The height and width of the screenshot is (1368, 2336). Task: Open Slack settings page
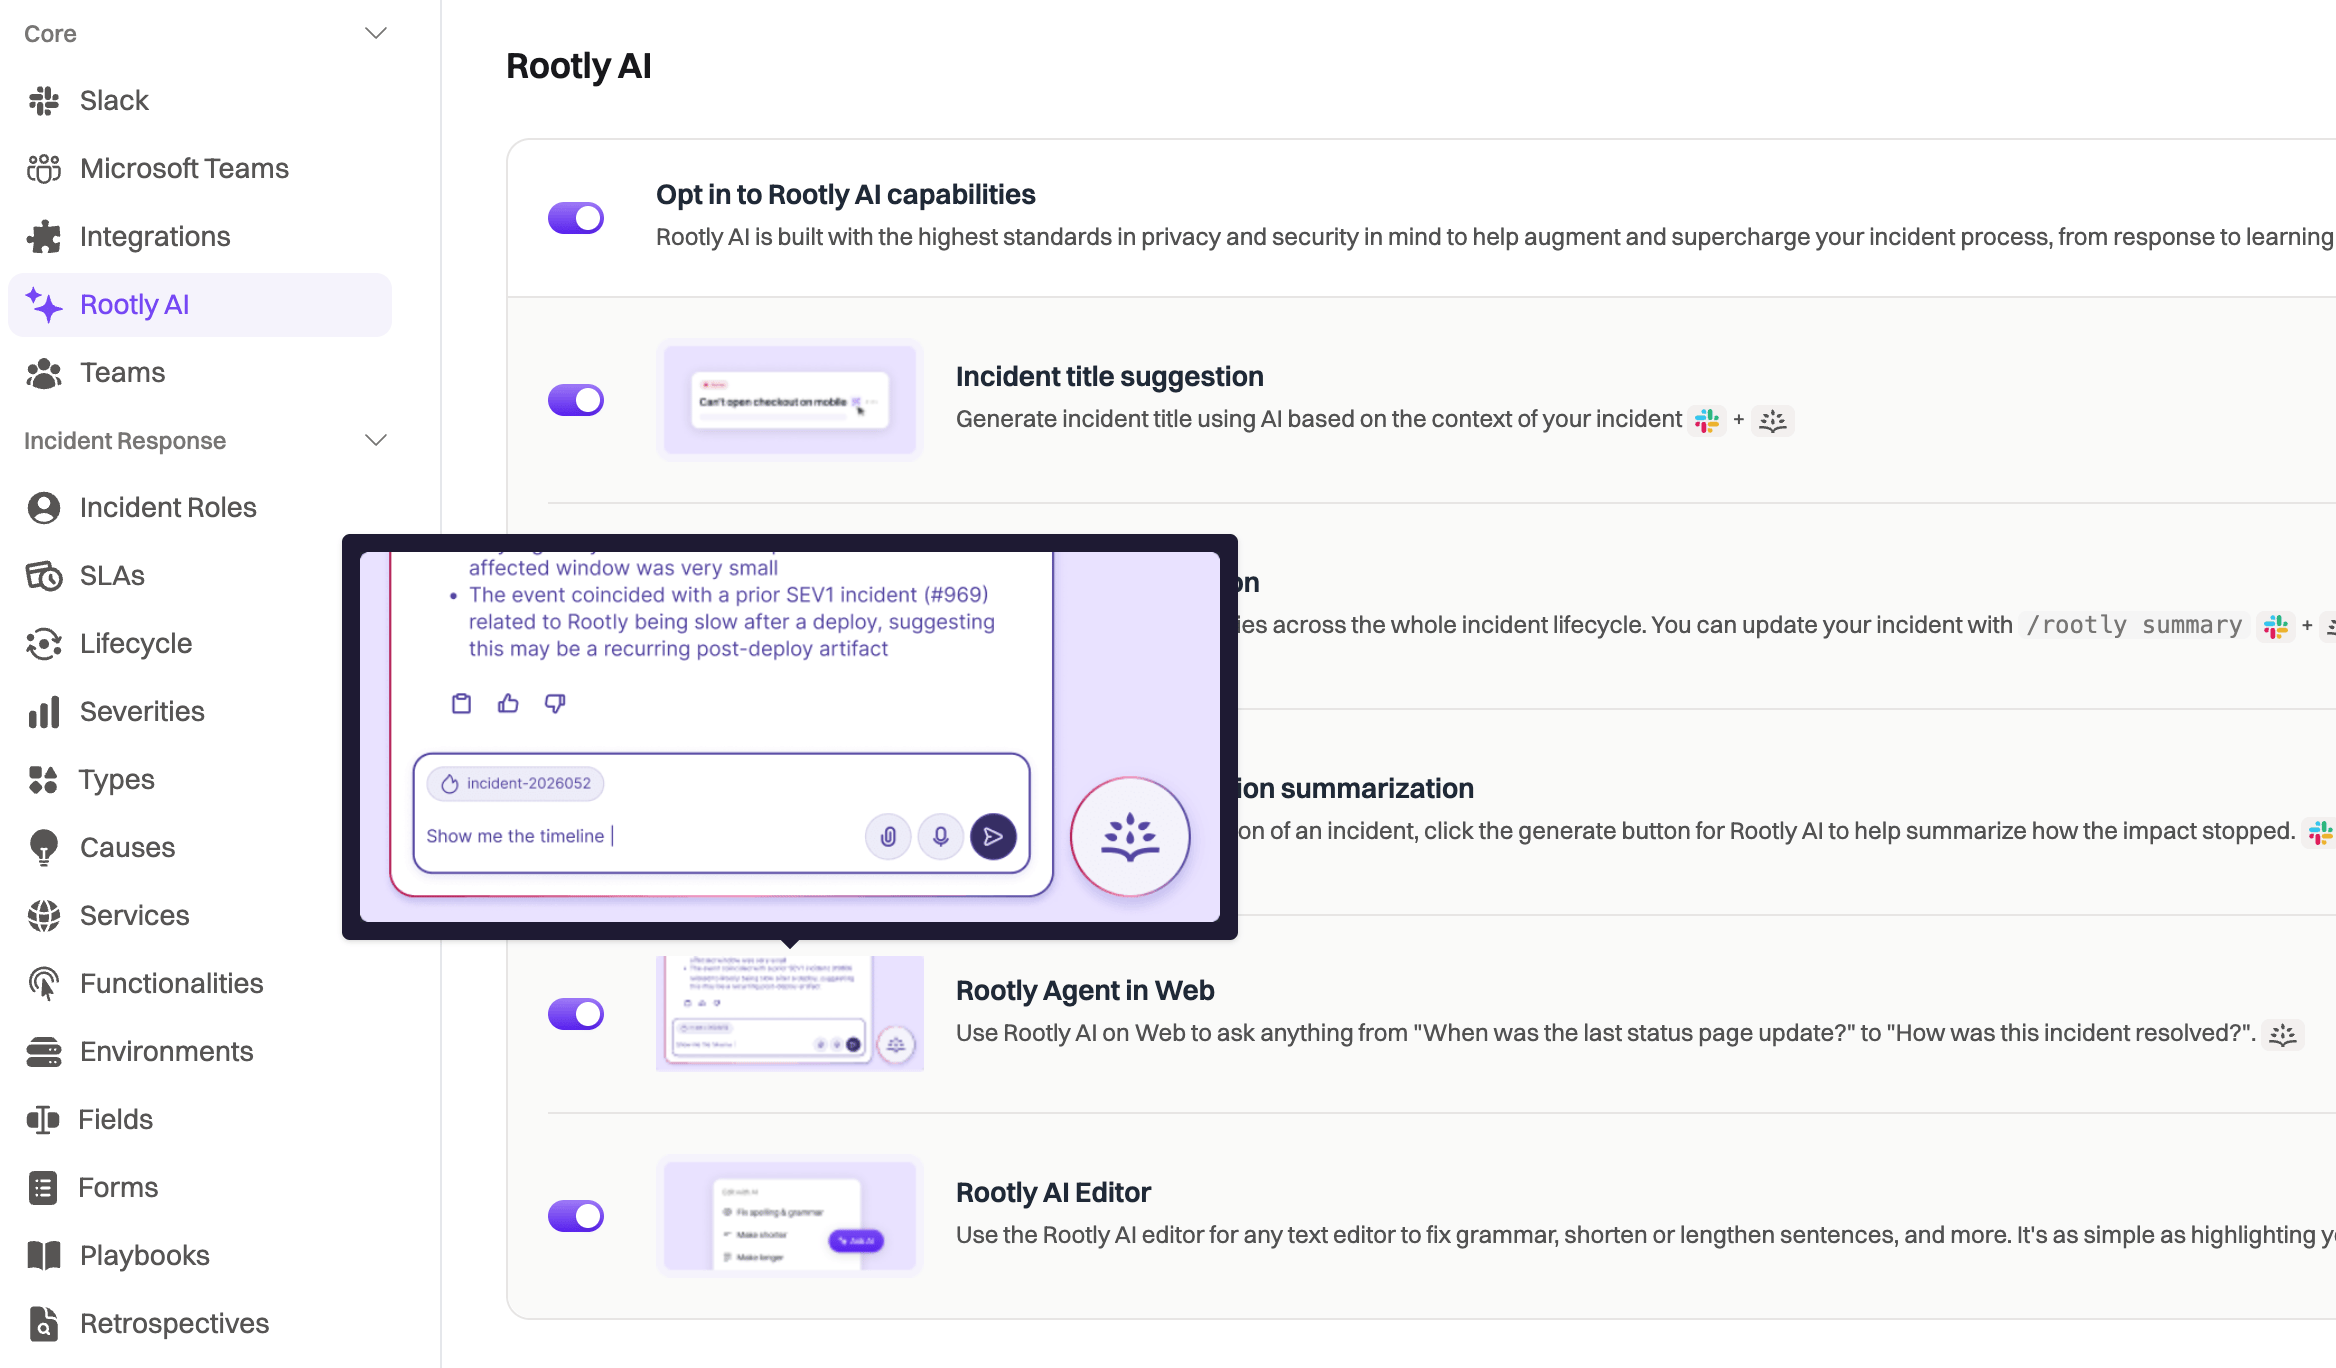(x=200, y=101)
